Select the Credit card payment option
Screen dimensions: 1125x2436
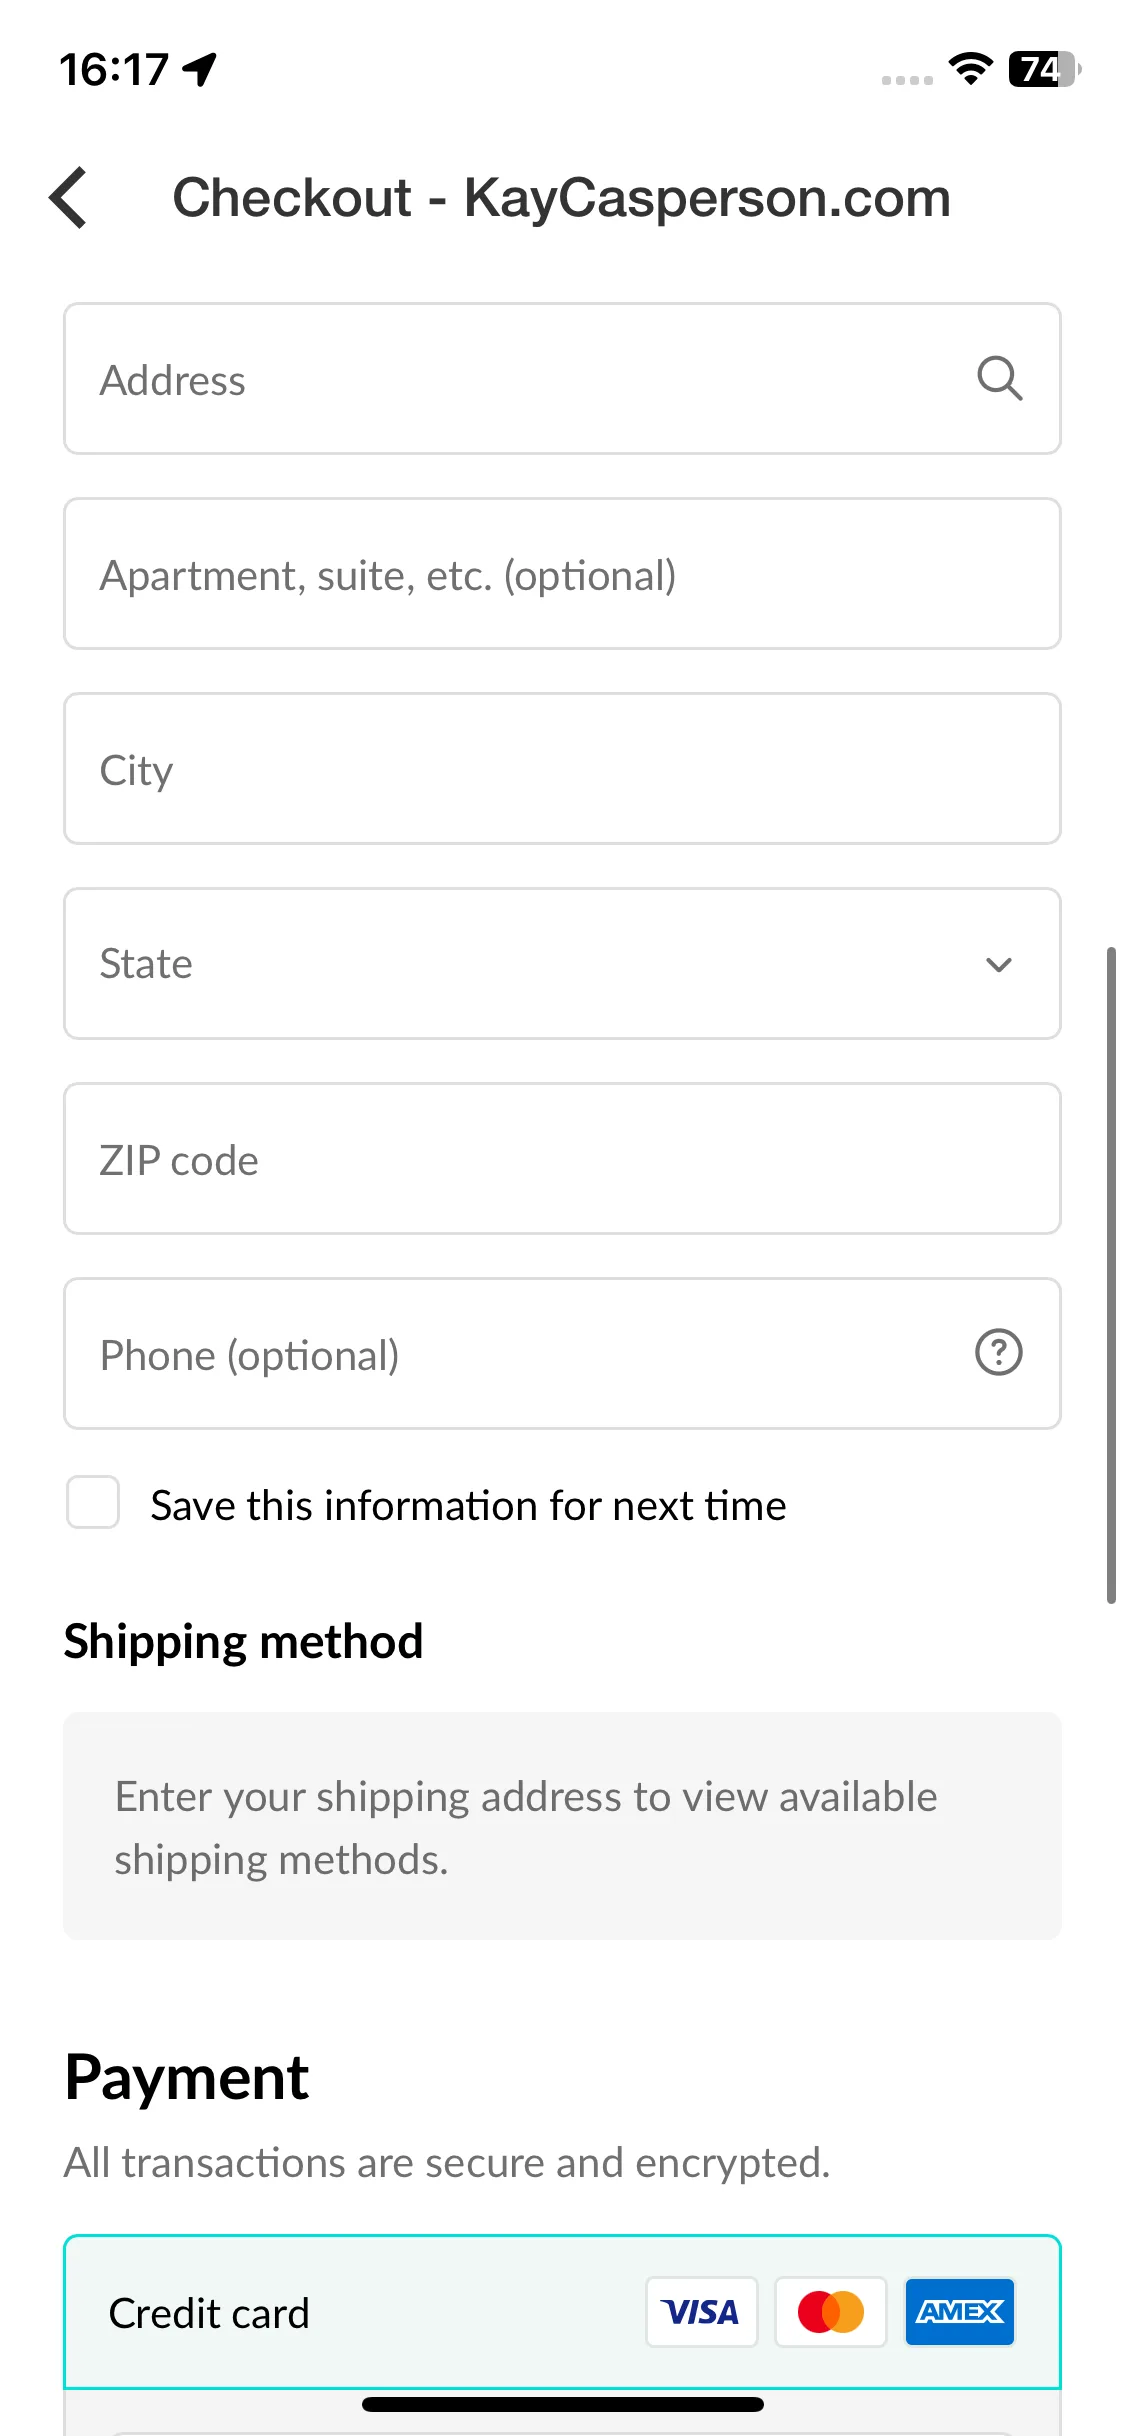562,2312
